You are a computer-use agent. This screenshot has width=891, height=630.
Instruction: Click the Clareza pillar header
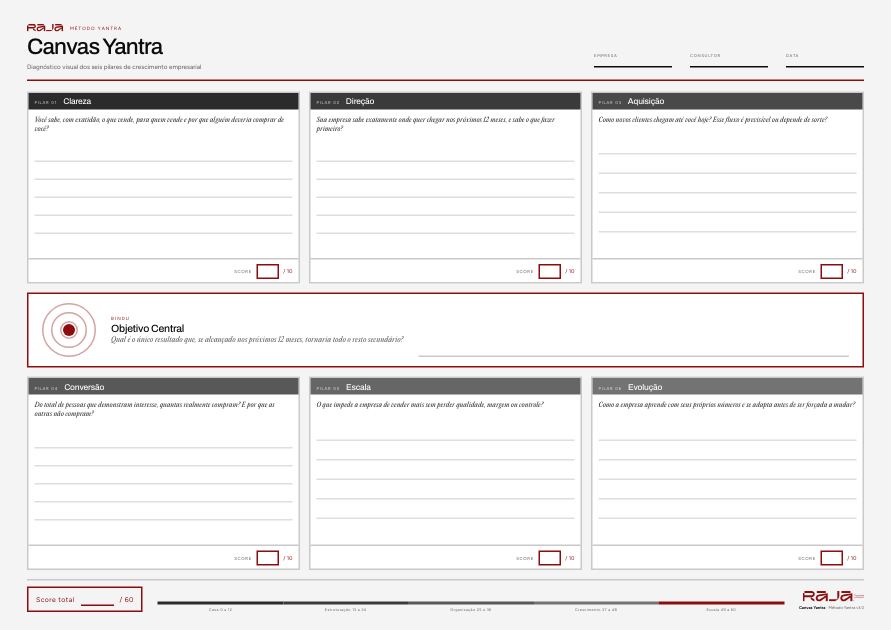pos(163,101)
